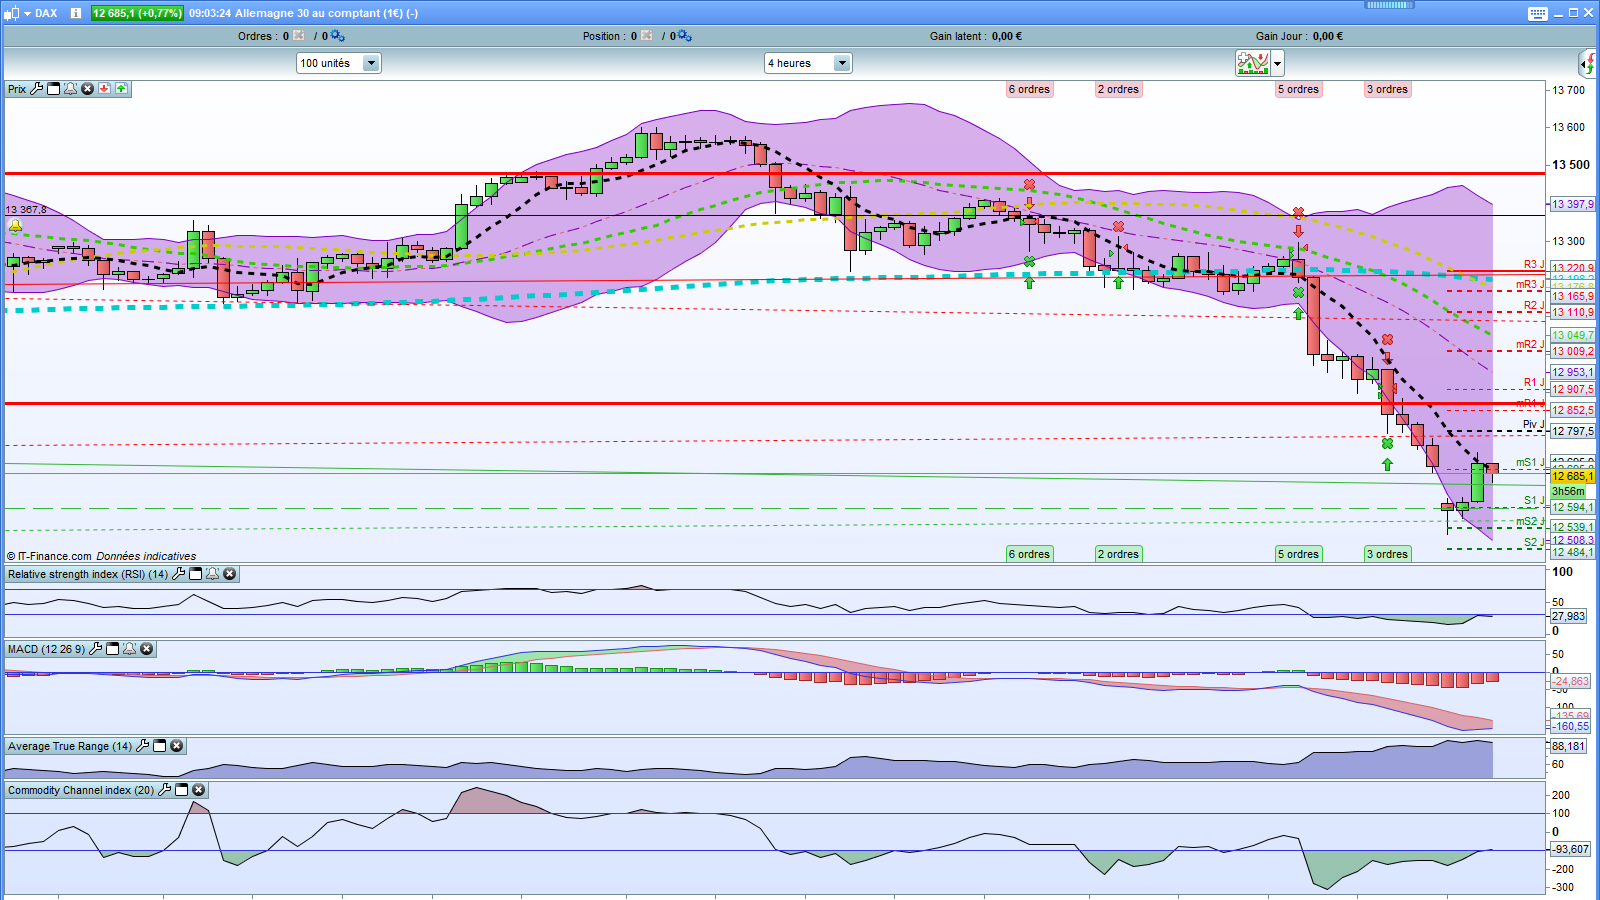Close the Commodity Channel index panel
1600x900 pixels.
tap(199, 790)
